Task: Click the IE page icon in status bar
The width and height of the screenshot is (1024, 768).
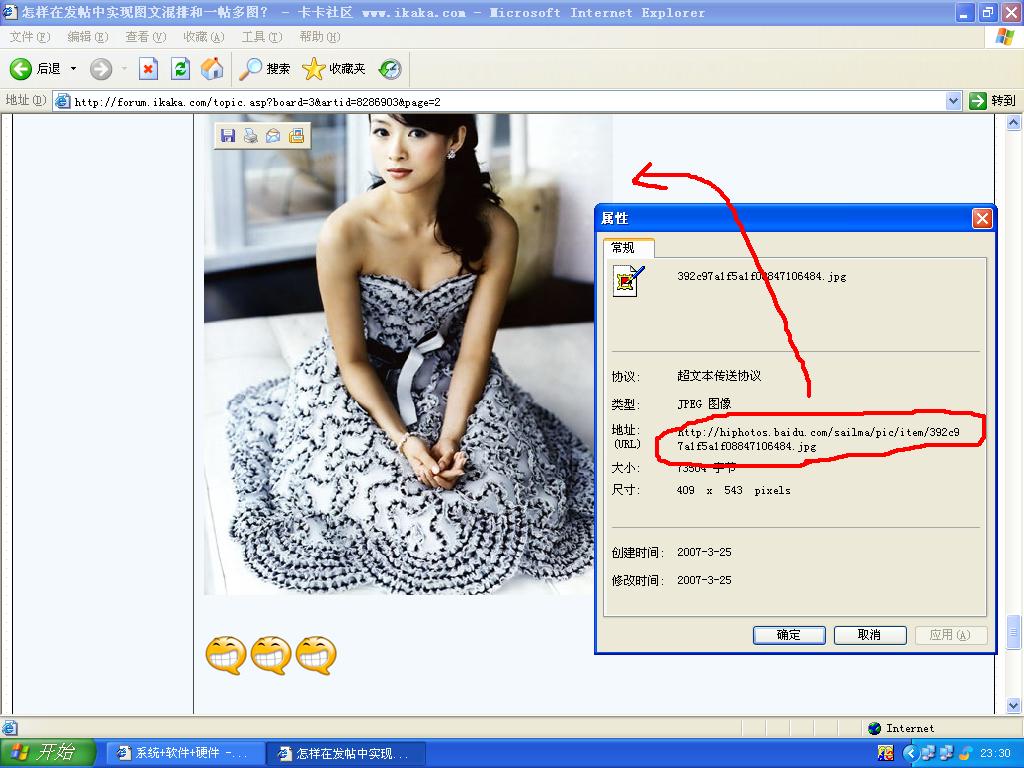Action: tap(9, 728)
